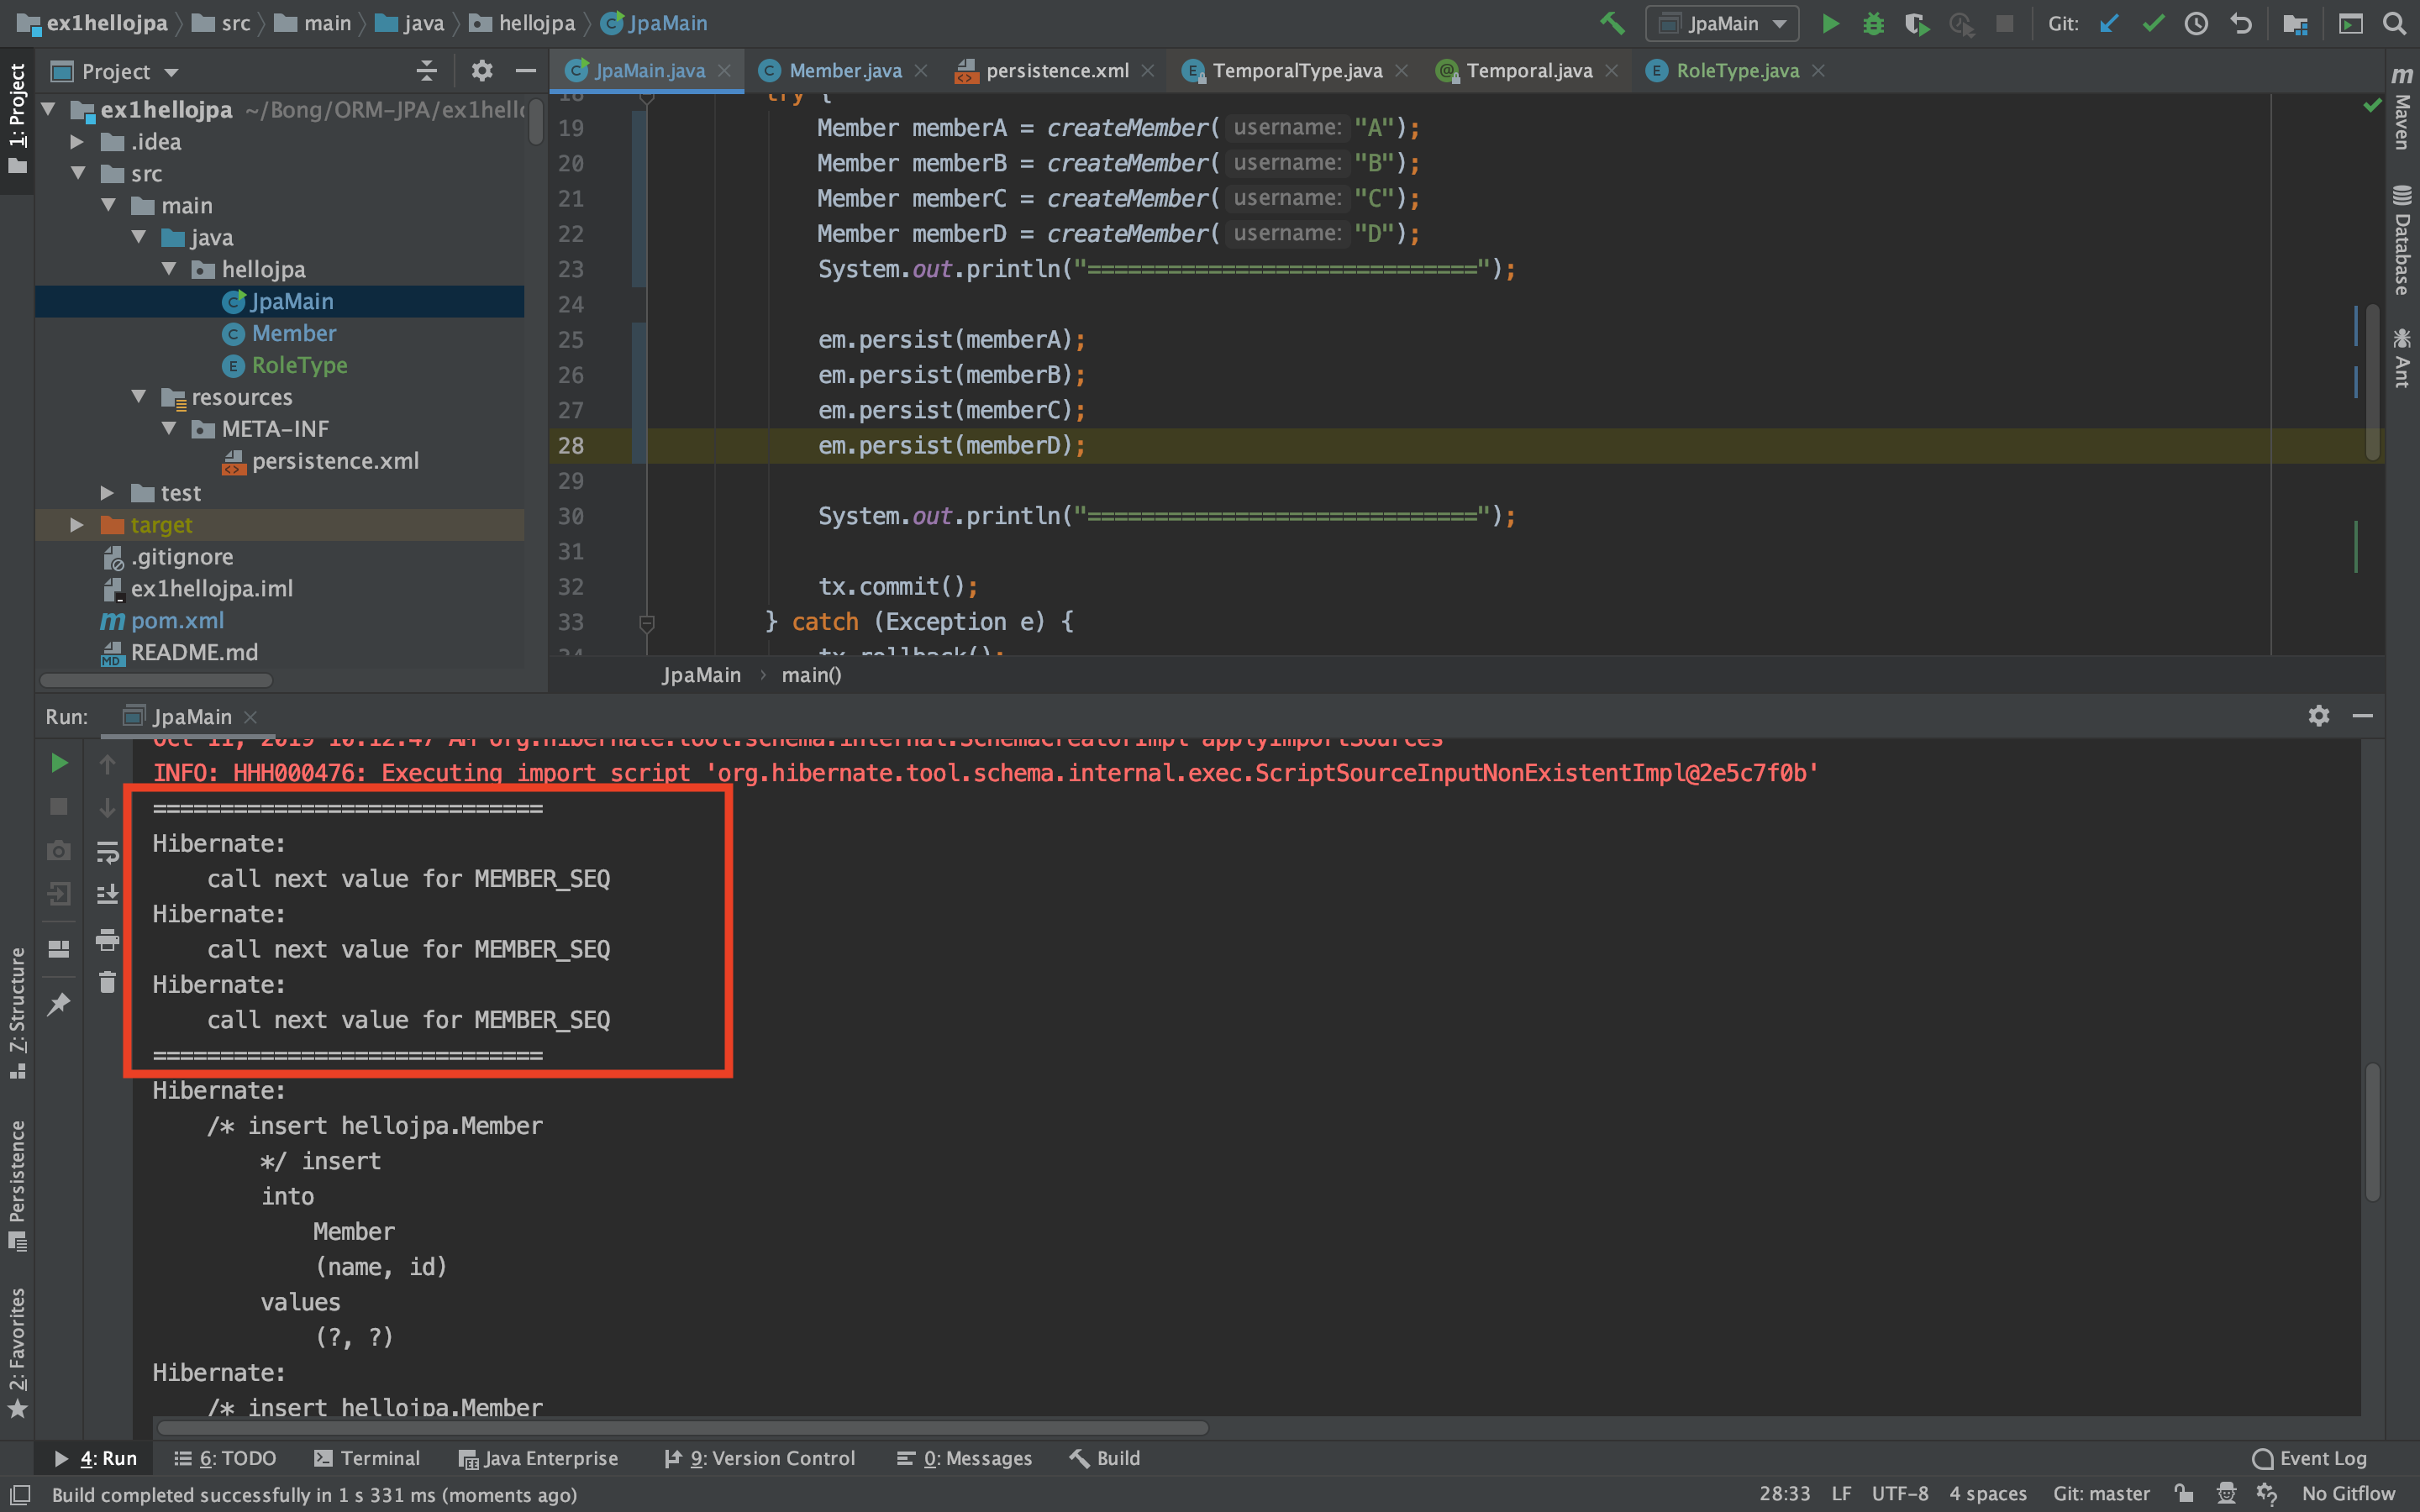Open the persistence.xml editor tab
The image size is (2420, 1512).
click(1056, 71)
